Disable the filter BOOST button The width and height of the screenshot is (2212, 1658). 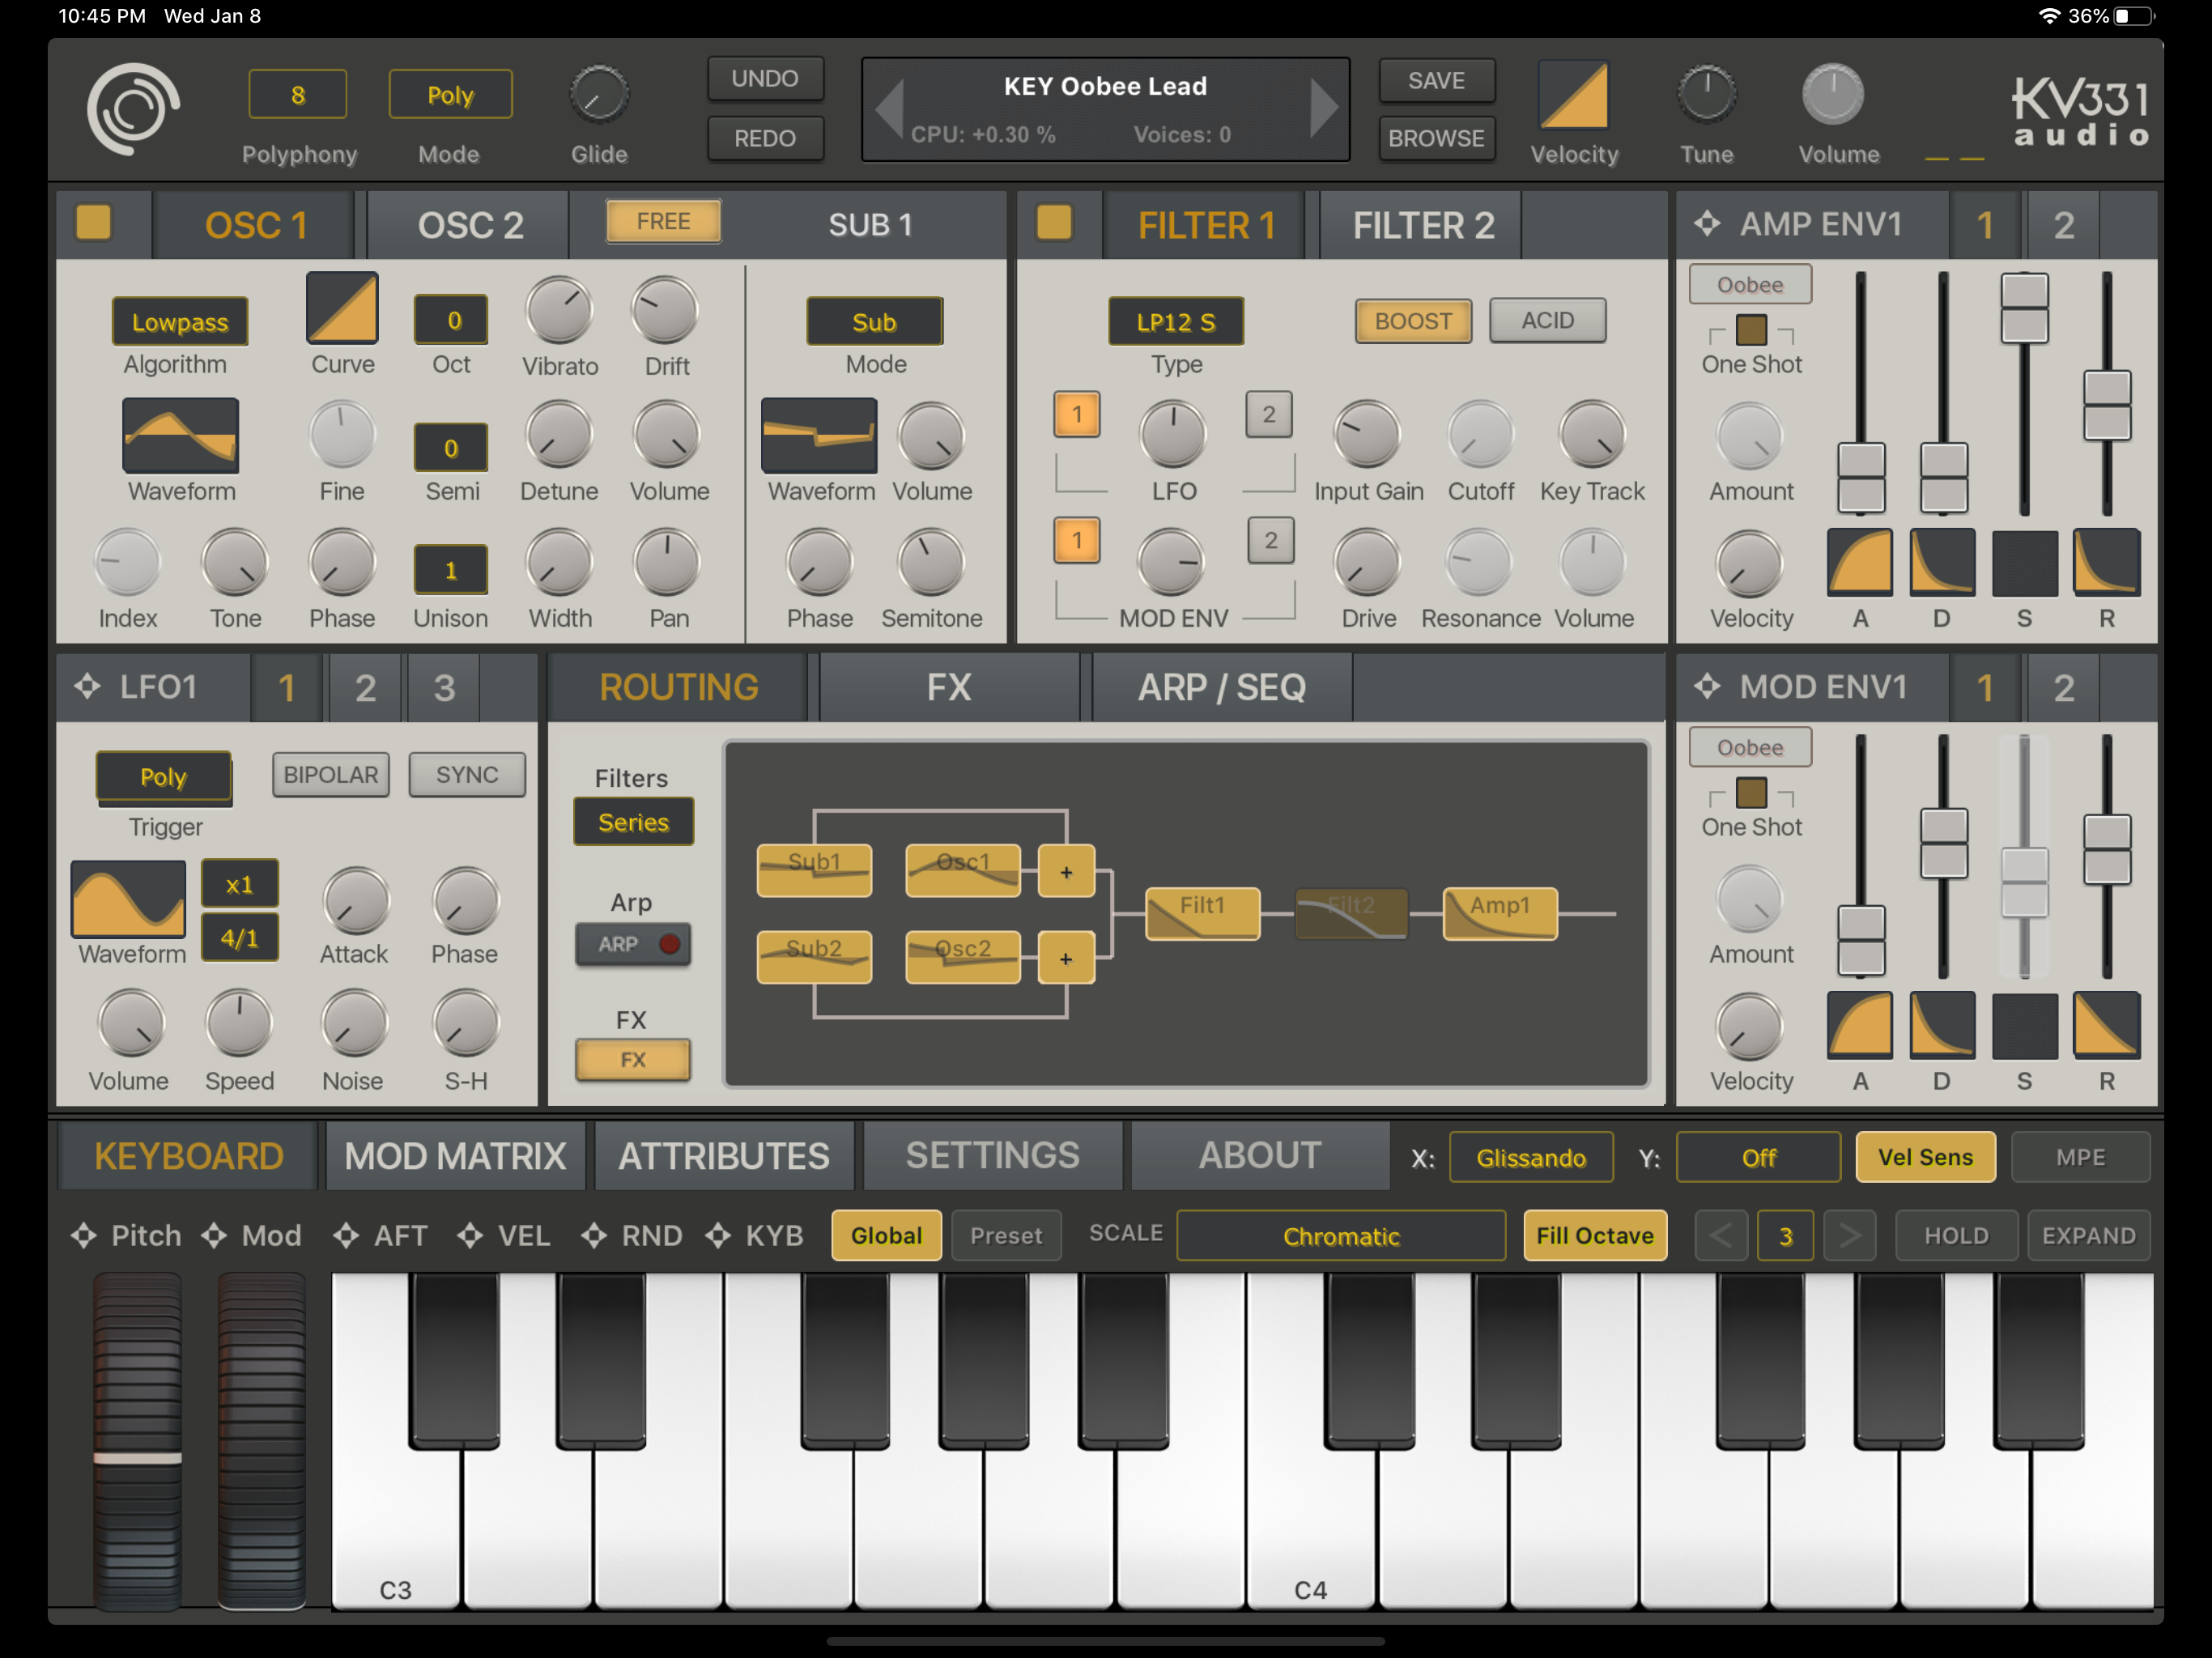coord(1412,321)
